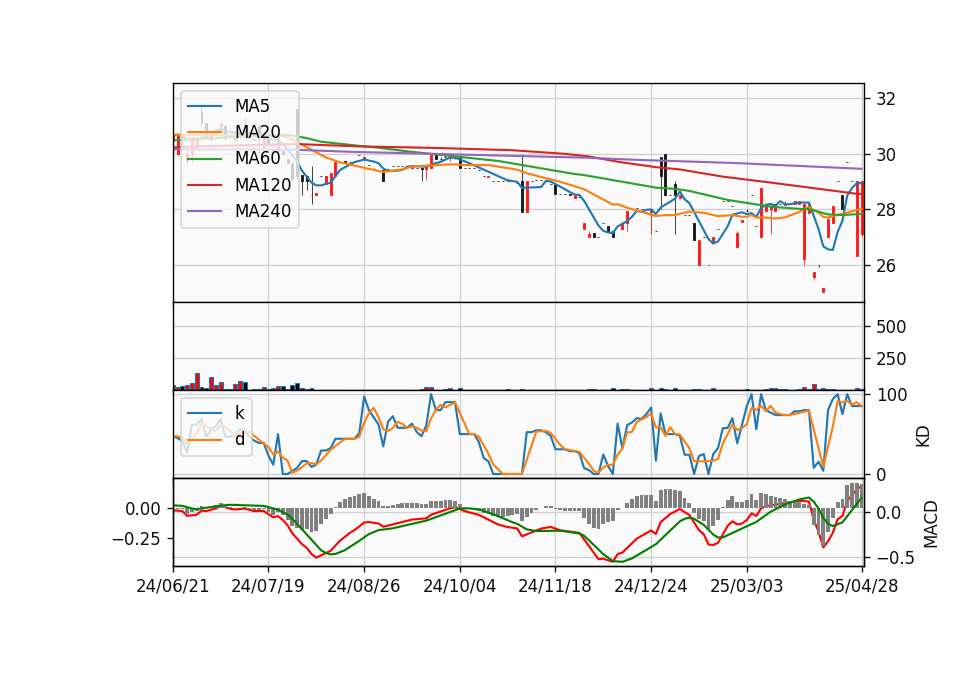960x690 pixels.
Task: Click the price axis value 28
Action: pyautogui.click(x=885, y=211)
